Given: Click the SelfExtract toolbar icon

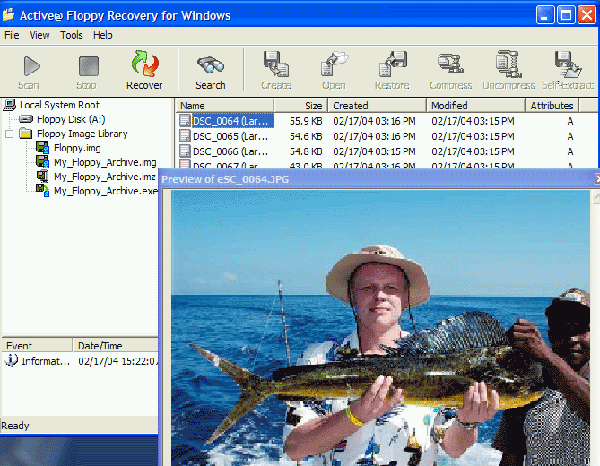Looking at the screenshot, I should pyautogui.click(x=568, y=64).
